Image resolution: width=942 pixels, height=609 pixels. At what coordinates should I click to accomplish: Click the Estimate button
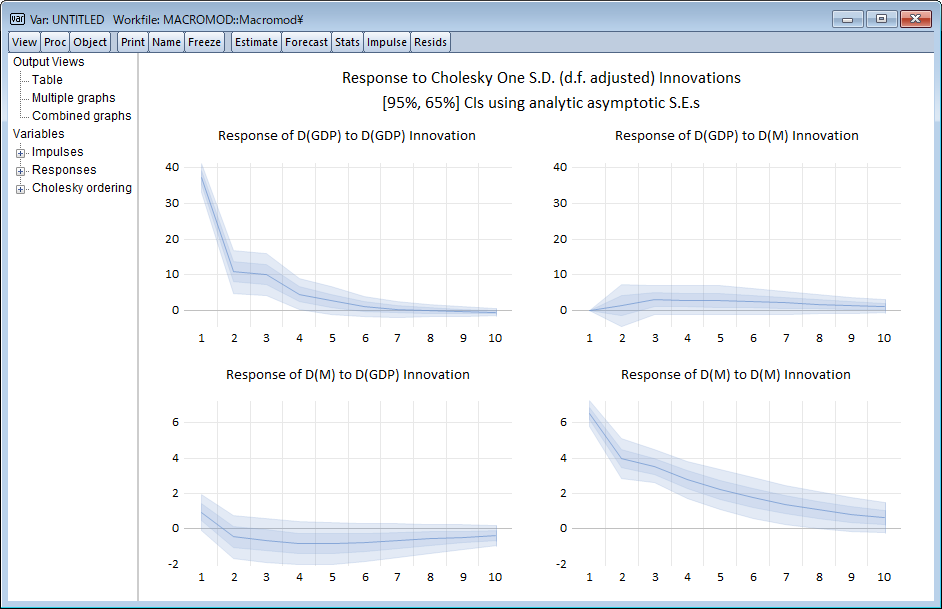(x=257, y=42)
